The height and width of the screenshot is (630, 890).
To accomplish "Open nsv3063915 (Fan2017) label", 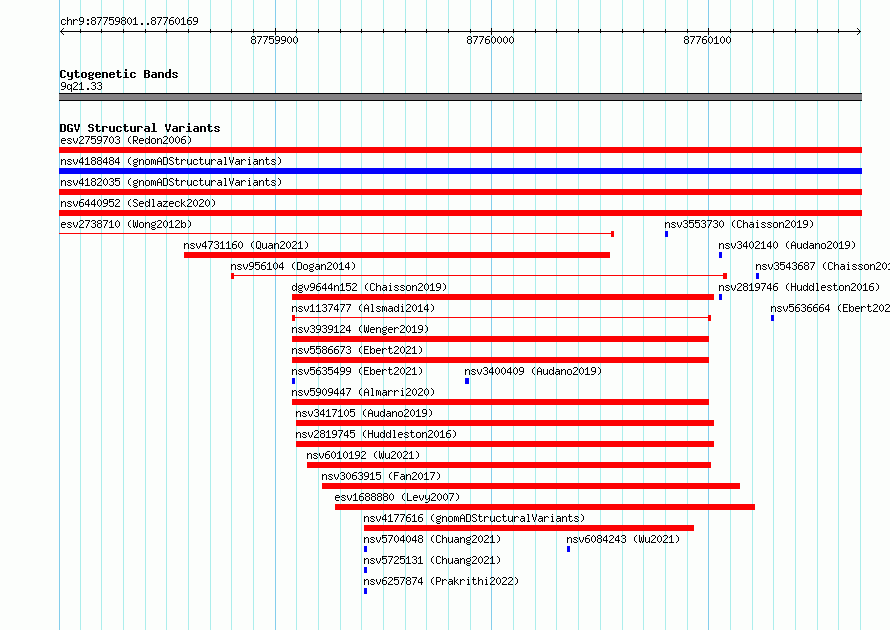I will 381,476.
